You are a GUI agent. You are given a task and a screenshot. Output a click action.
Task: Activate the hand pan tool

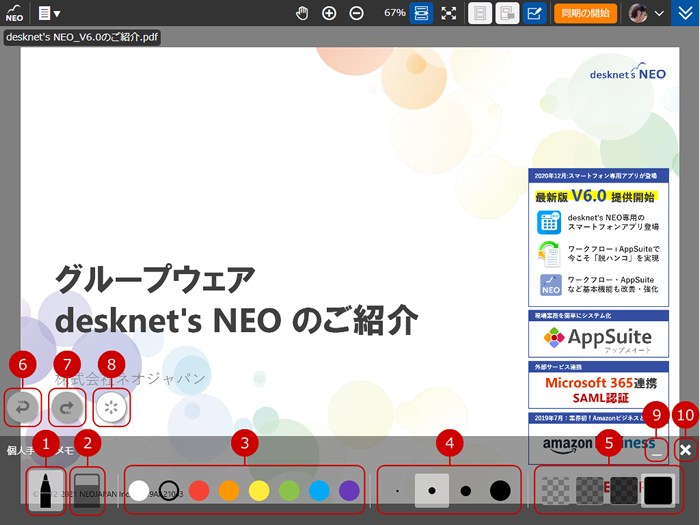pyautogui.click(x=303, y=13)
